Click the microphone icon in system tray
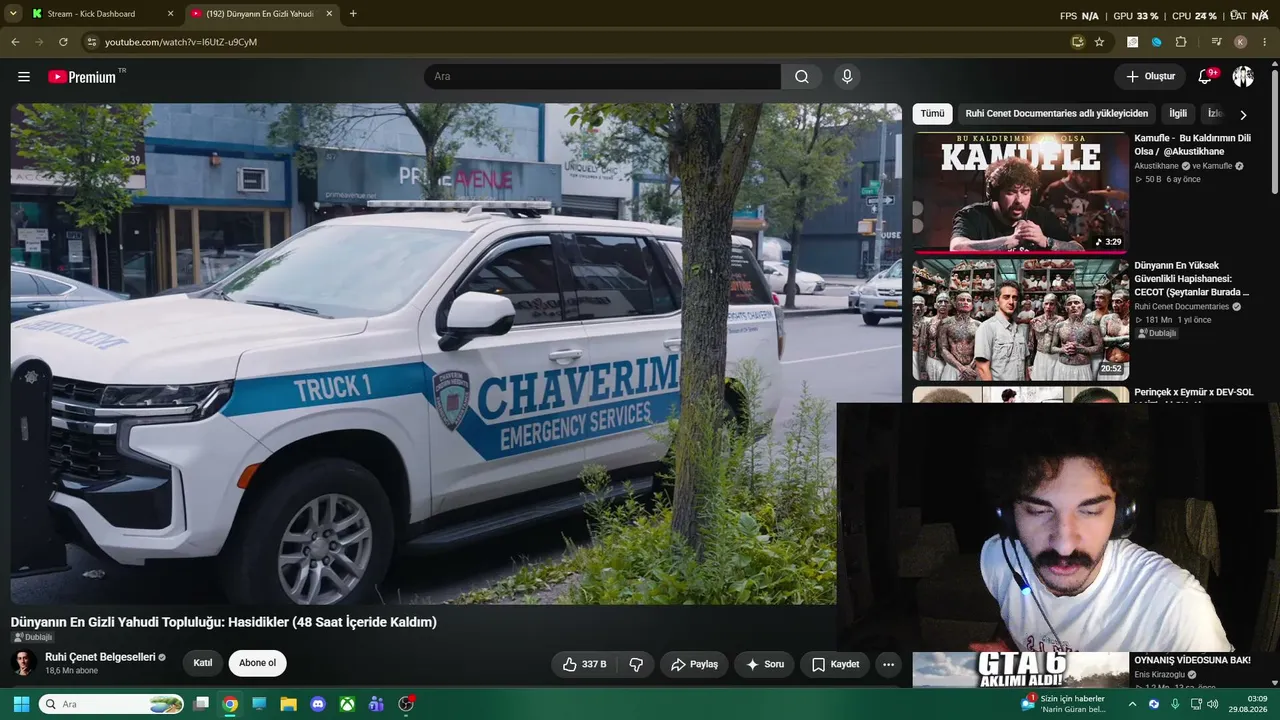The height and width of the screenshot is (720, 1280). click(1175, 704)
